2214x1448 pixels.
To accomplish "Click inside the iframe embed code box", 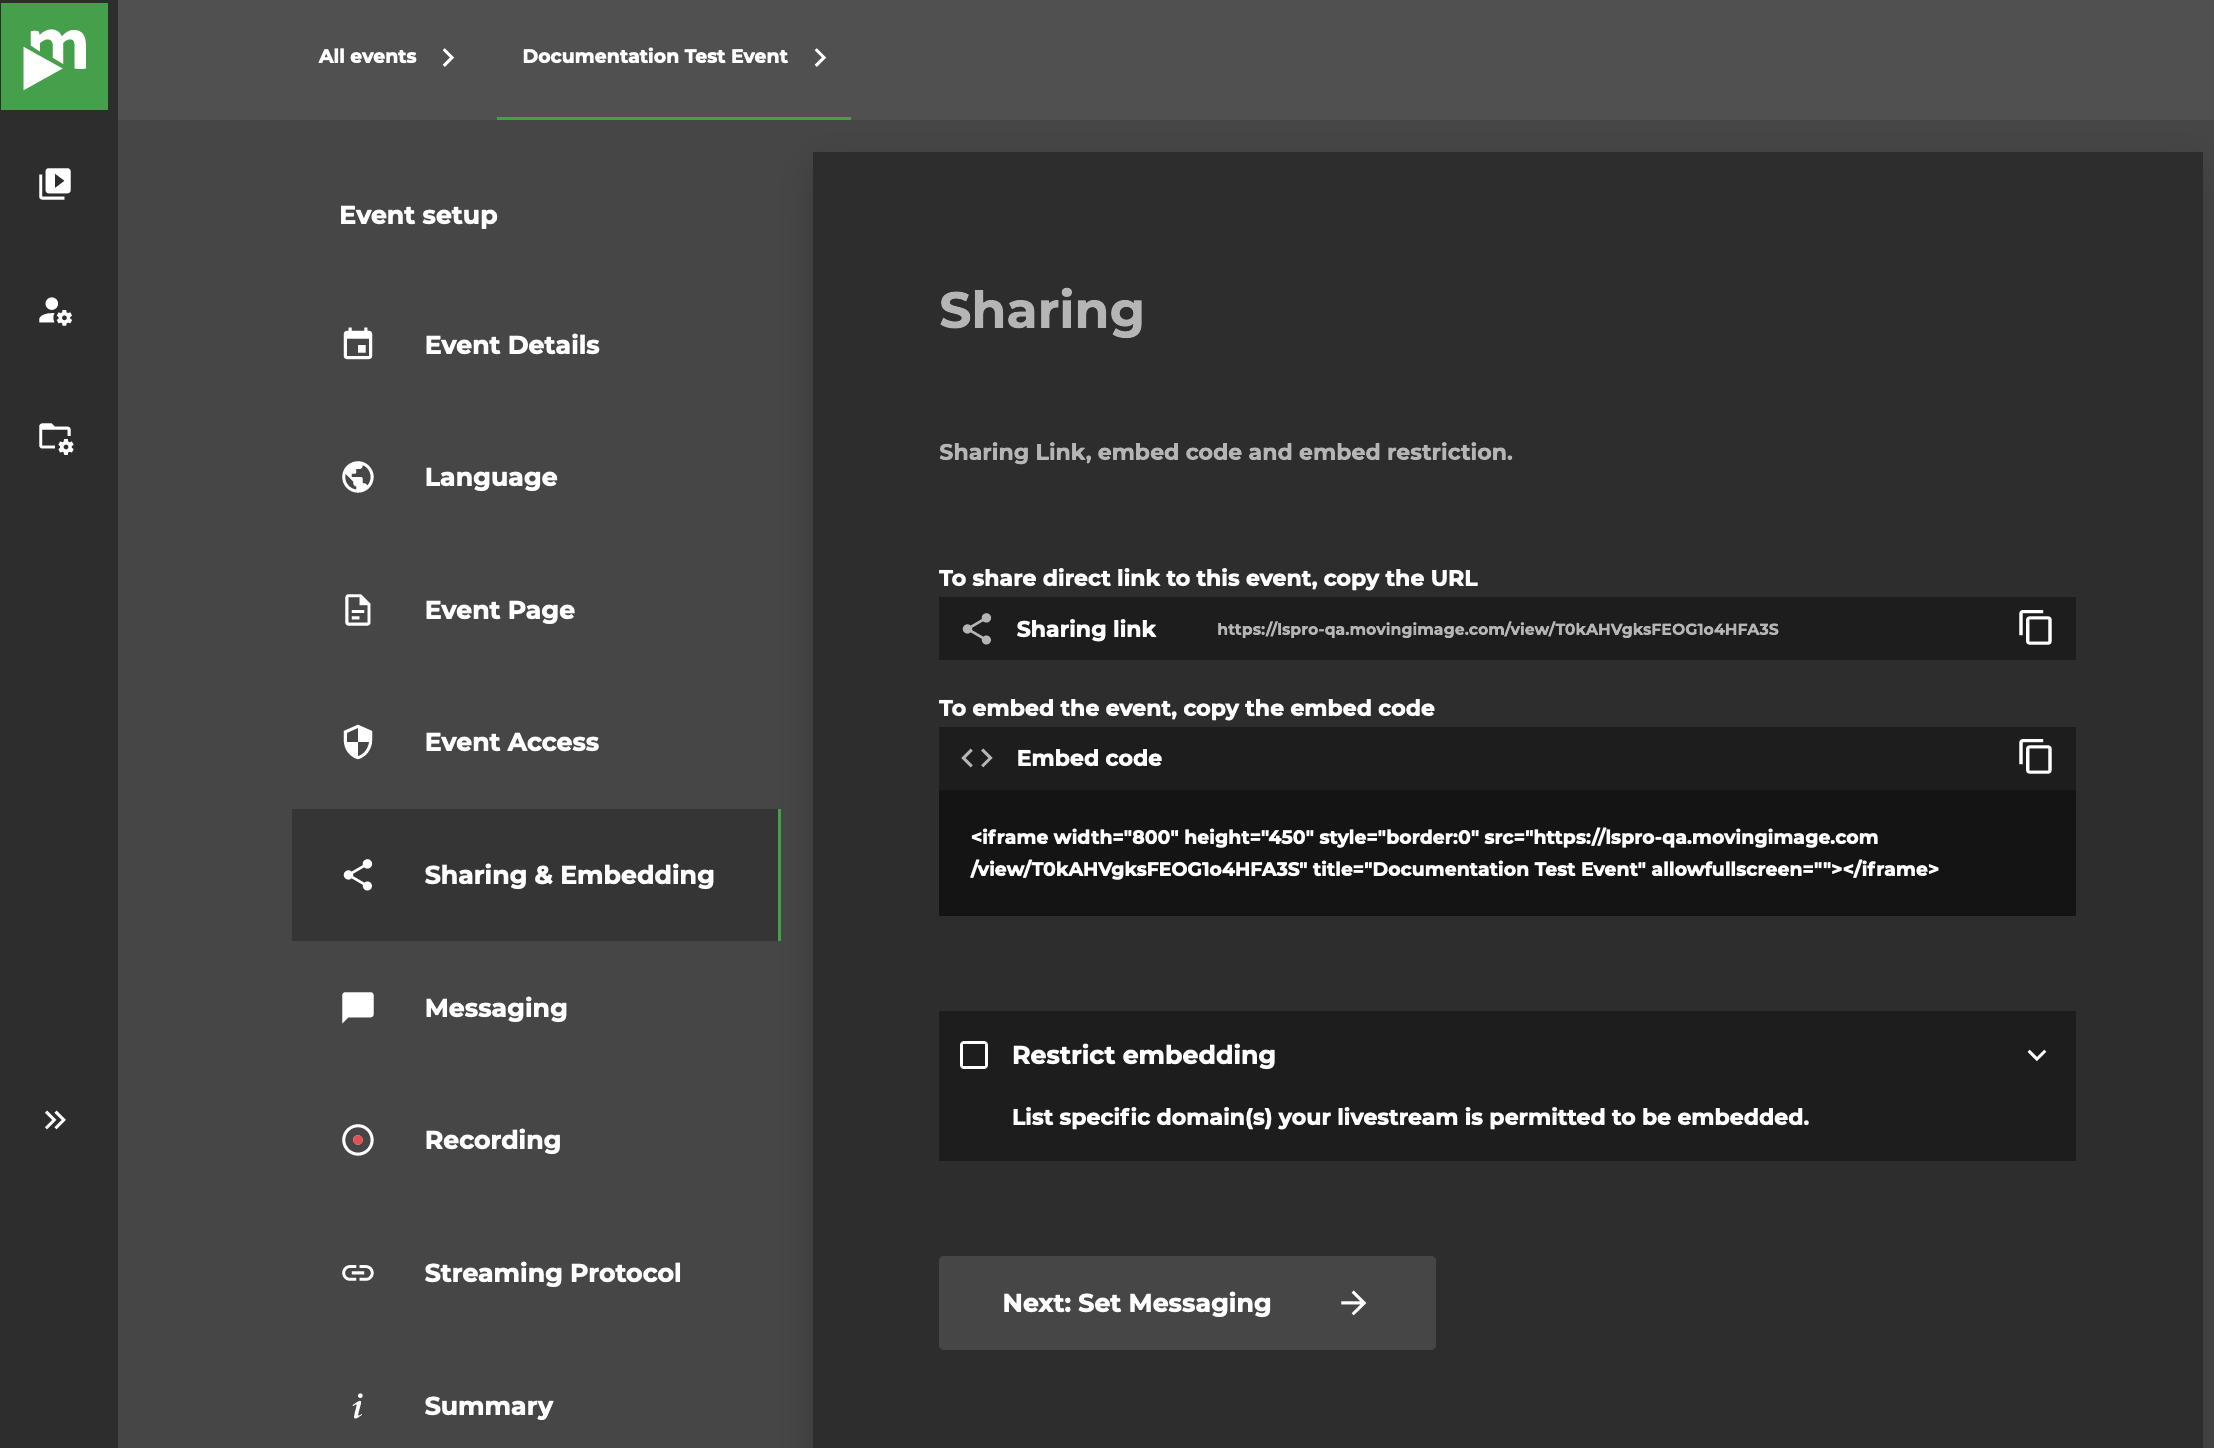I will [1507, 853].
